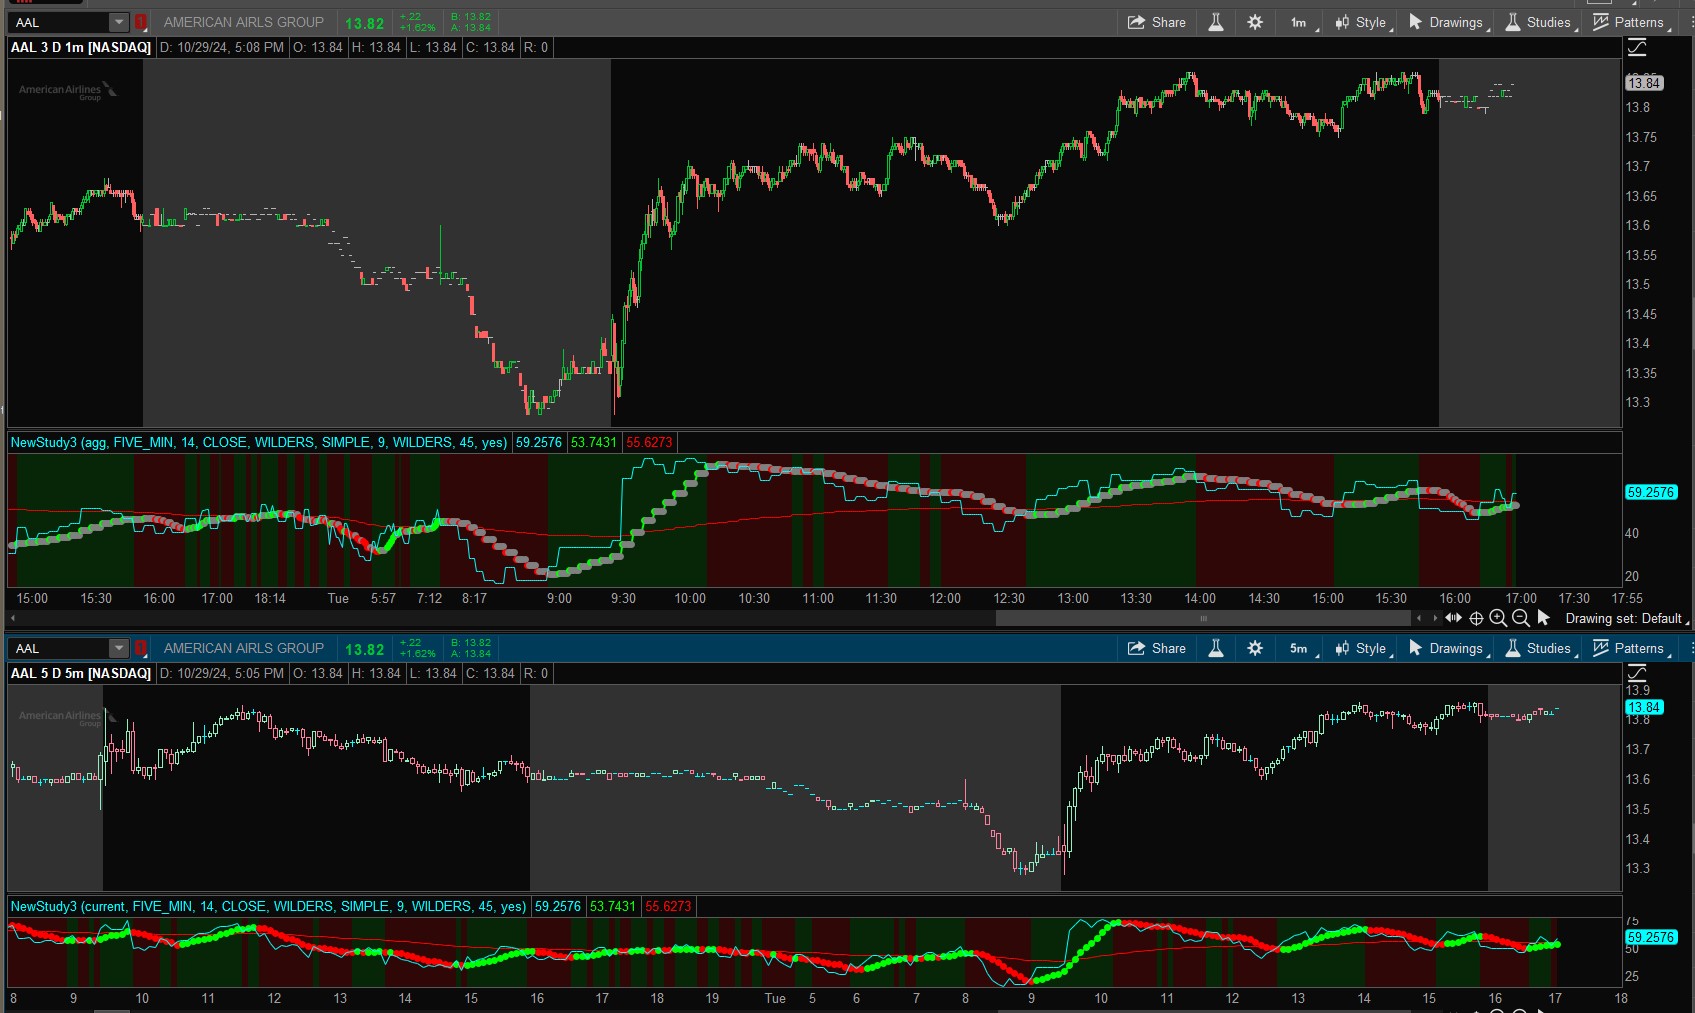The image size is (1695, 1013).
Task: Open Style menu in upper chart toolbar
Action: pos(1364,22)
